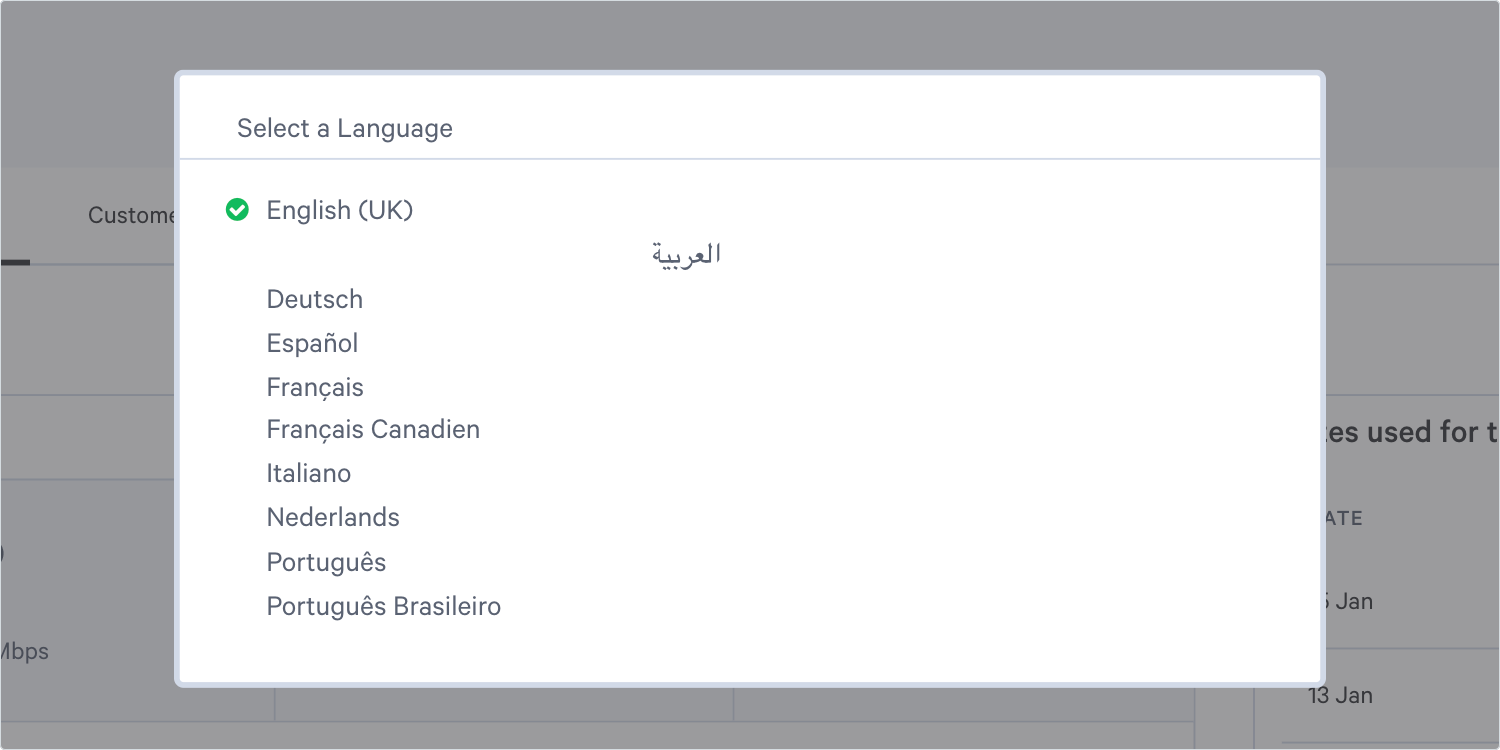Choose Português from the list
The height and width of the screenshot is (750, 1500).
click(326, 562)
